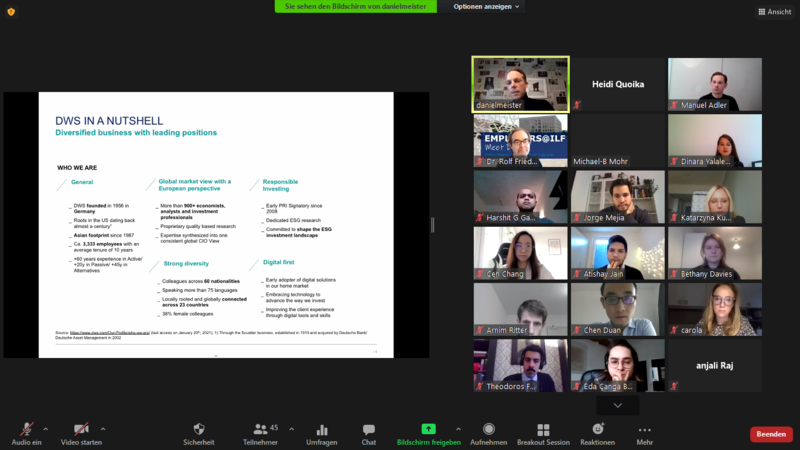Select Dinara Yalale... video tile

[715, 140]
